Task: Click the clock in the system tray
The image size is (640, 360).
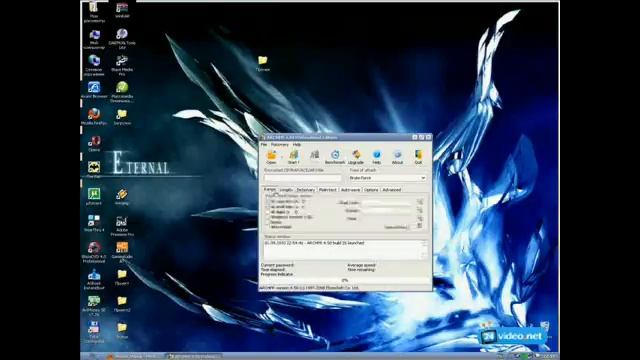Action: pos(549,356)
